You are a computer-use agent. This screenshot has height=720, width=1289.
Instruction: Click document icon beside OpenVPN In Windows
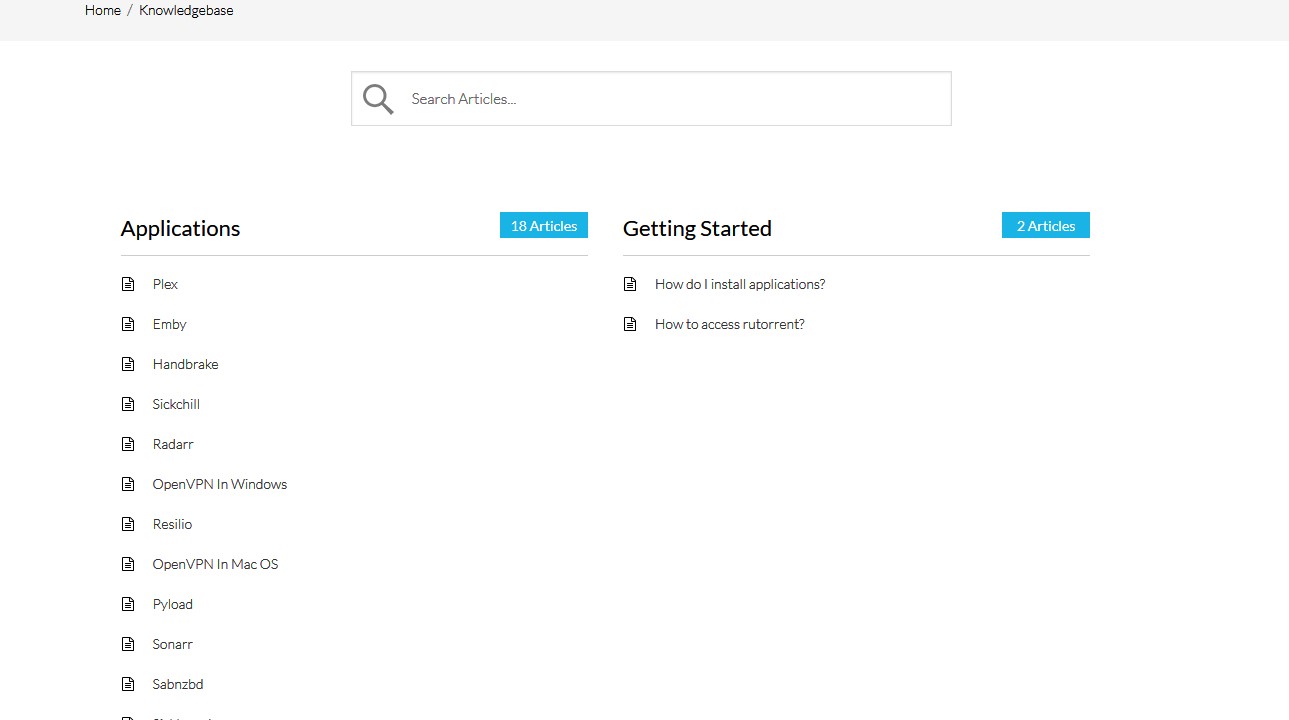coord(128,484)
